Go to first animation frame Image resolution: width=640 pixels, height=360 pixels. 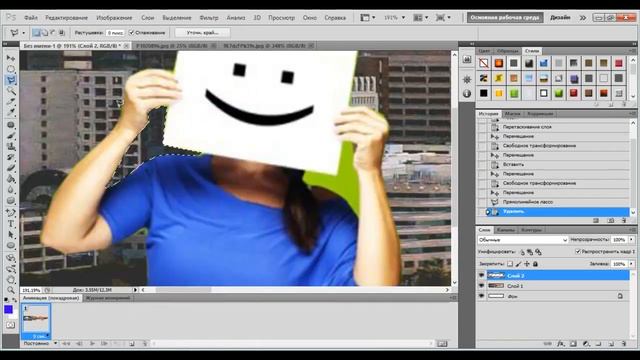pyautogui.click(x=66, y=344)
